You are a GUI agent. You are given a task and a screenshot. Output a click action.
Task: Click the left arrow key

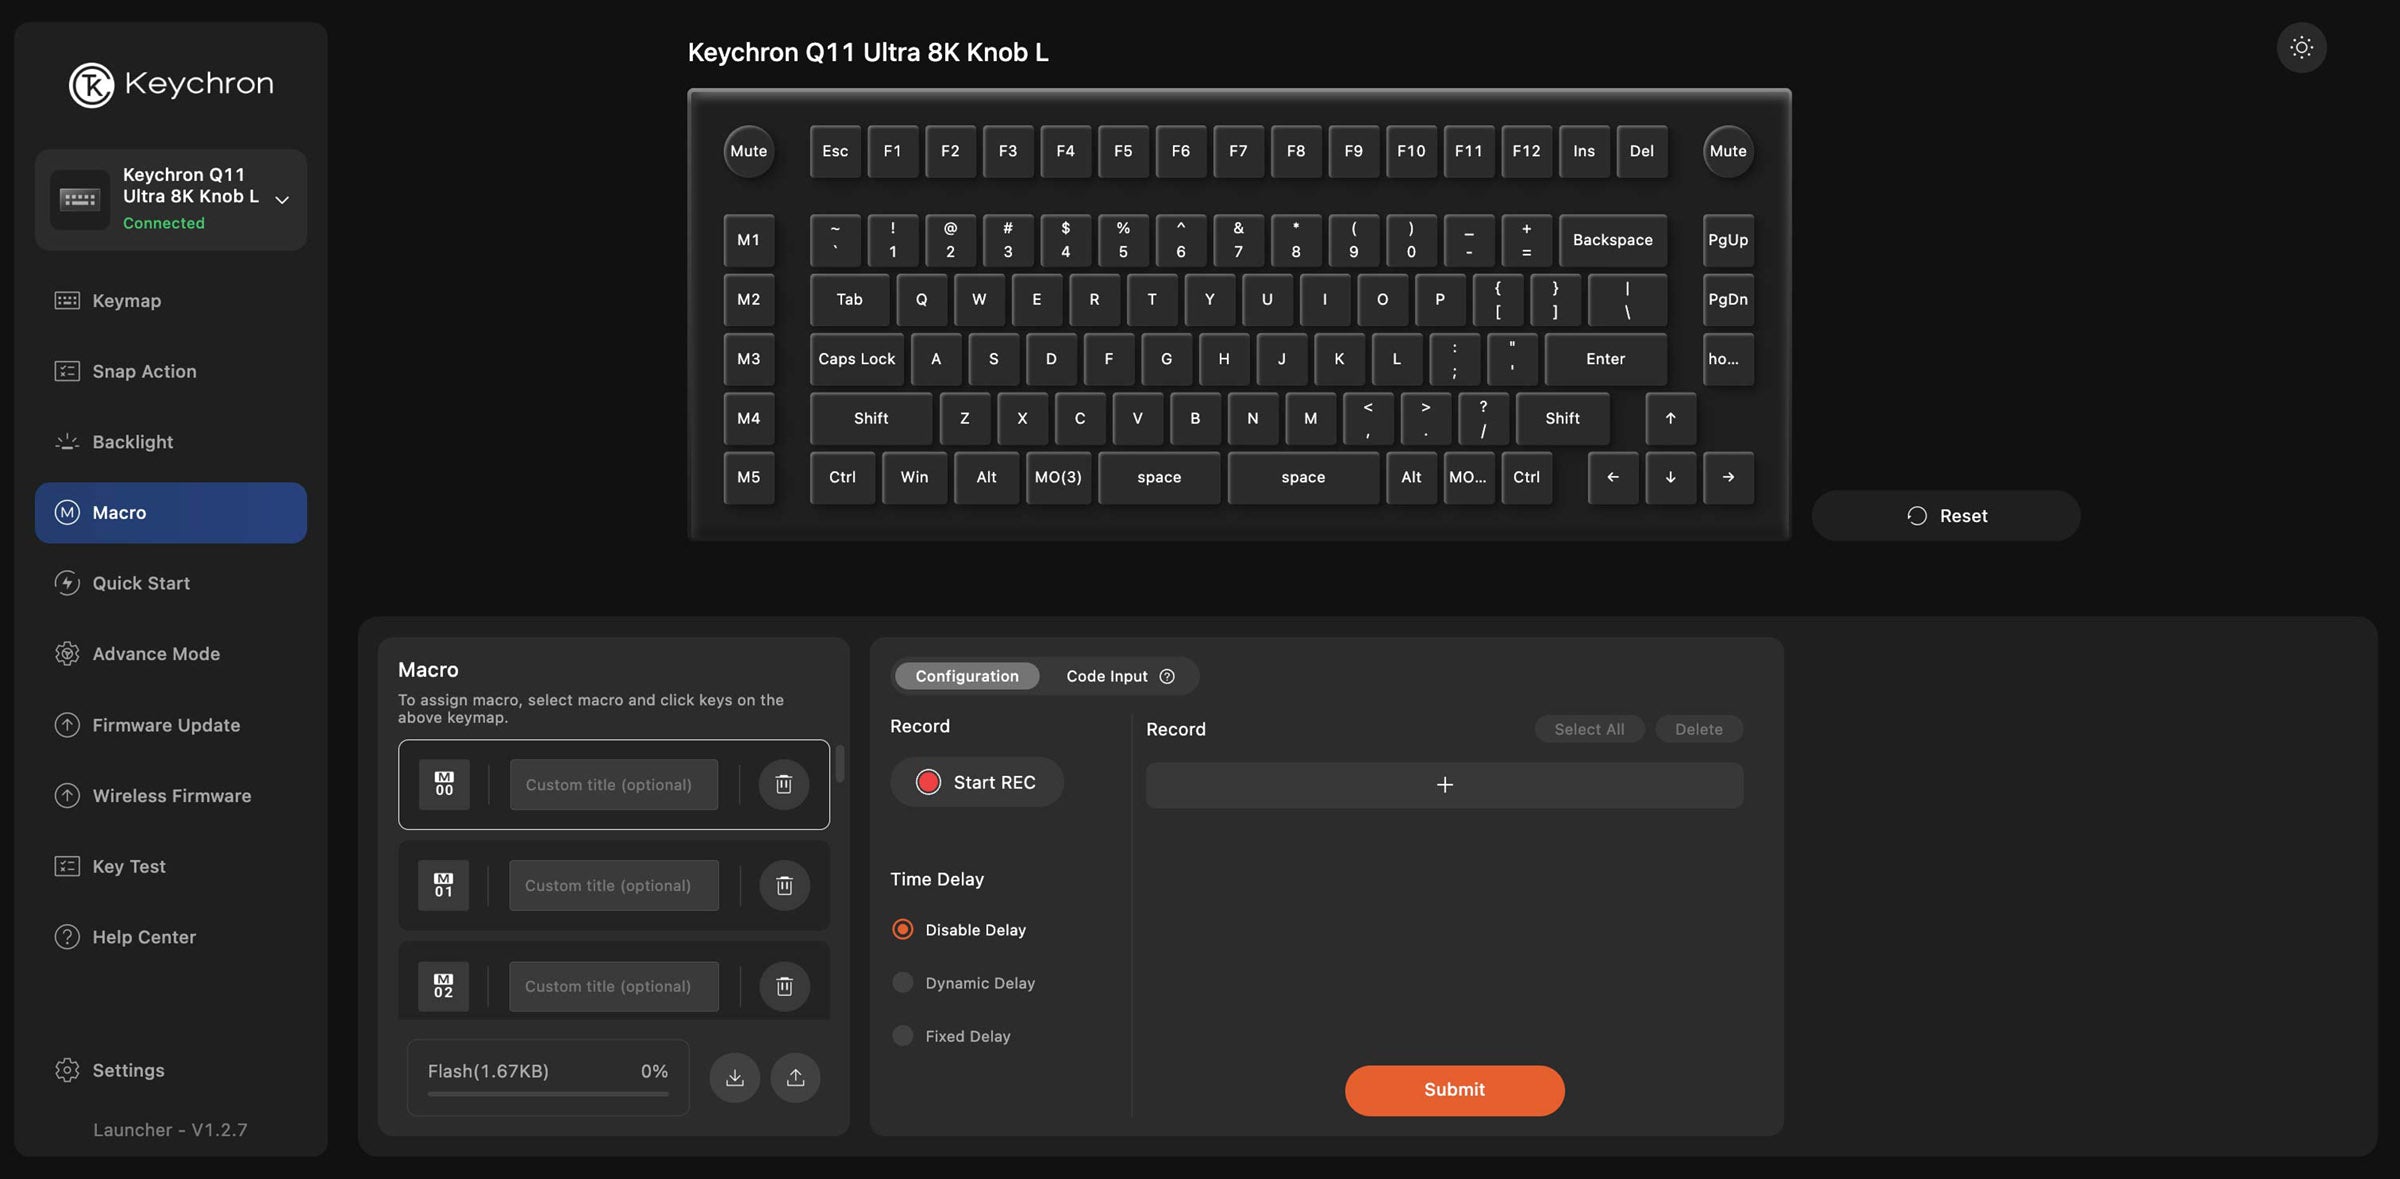pyautogui.click(x=1613, y=477)
